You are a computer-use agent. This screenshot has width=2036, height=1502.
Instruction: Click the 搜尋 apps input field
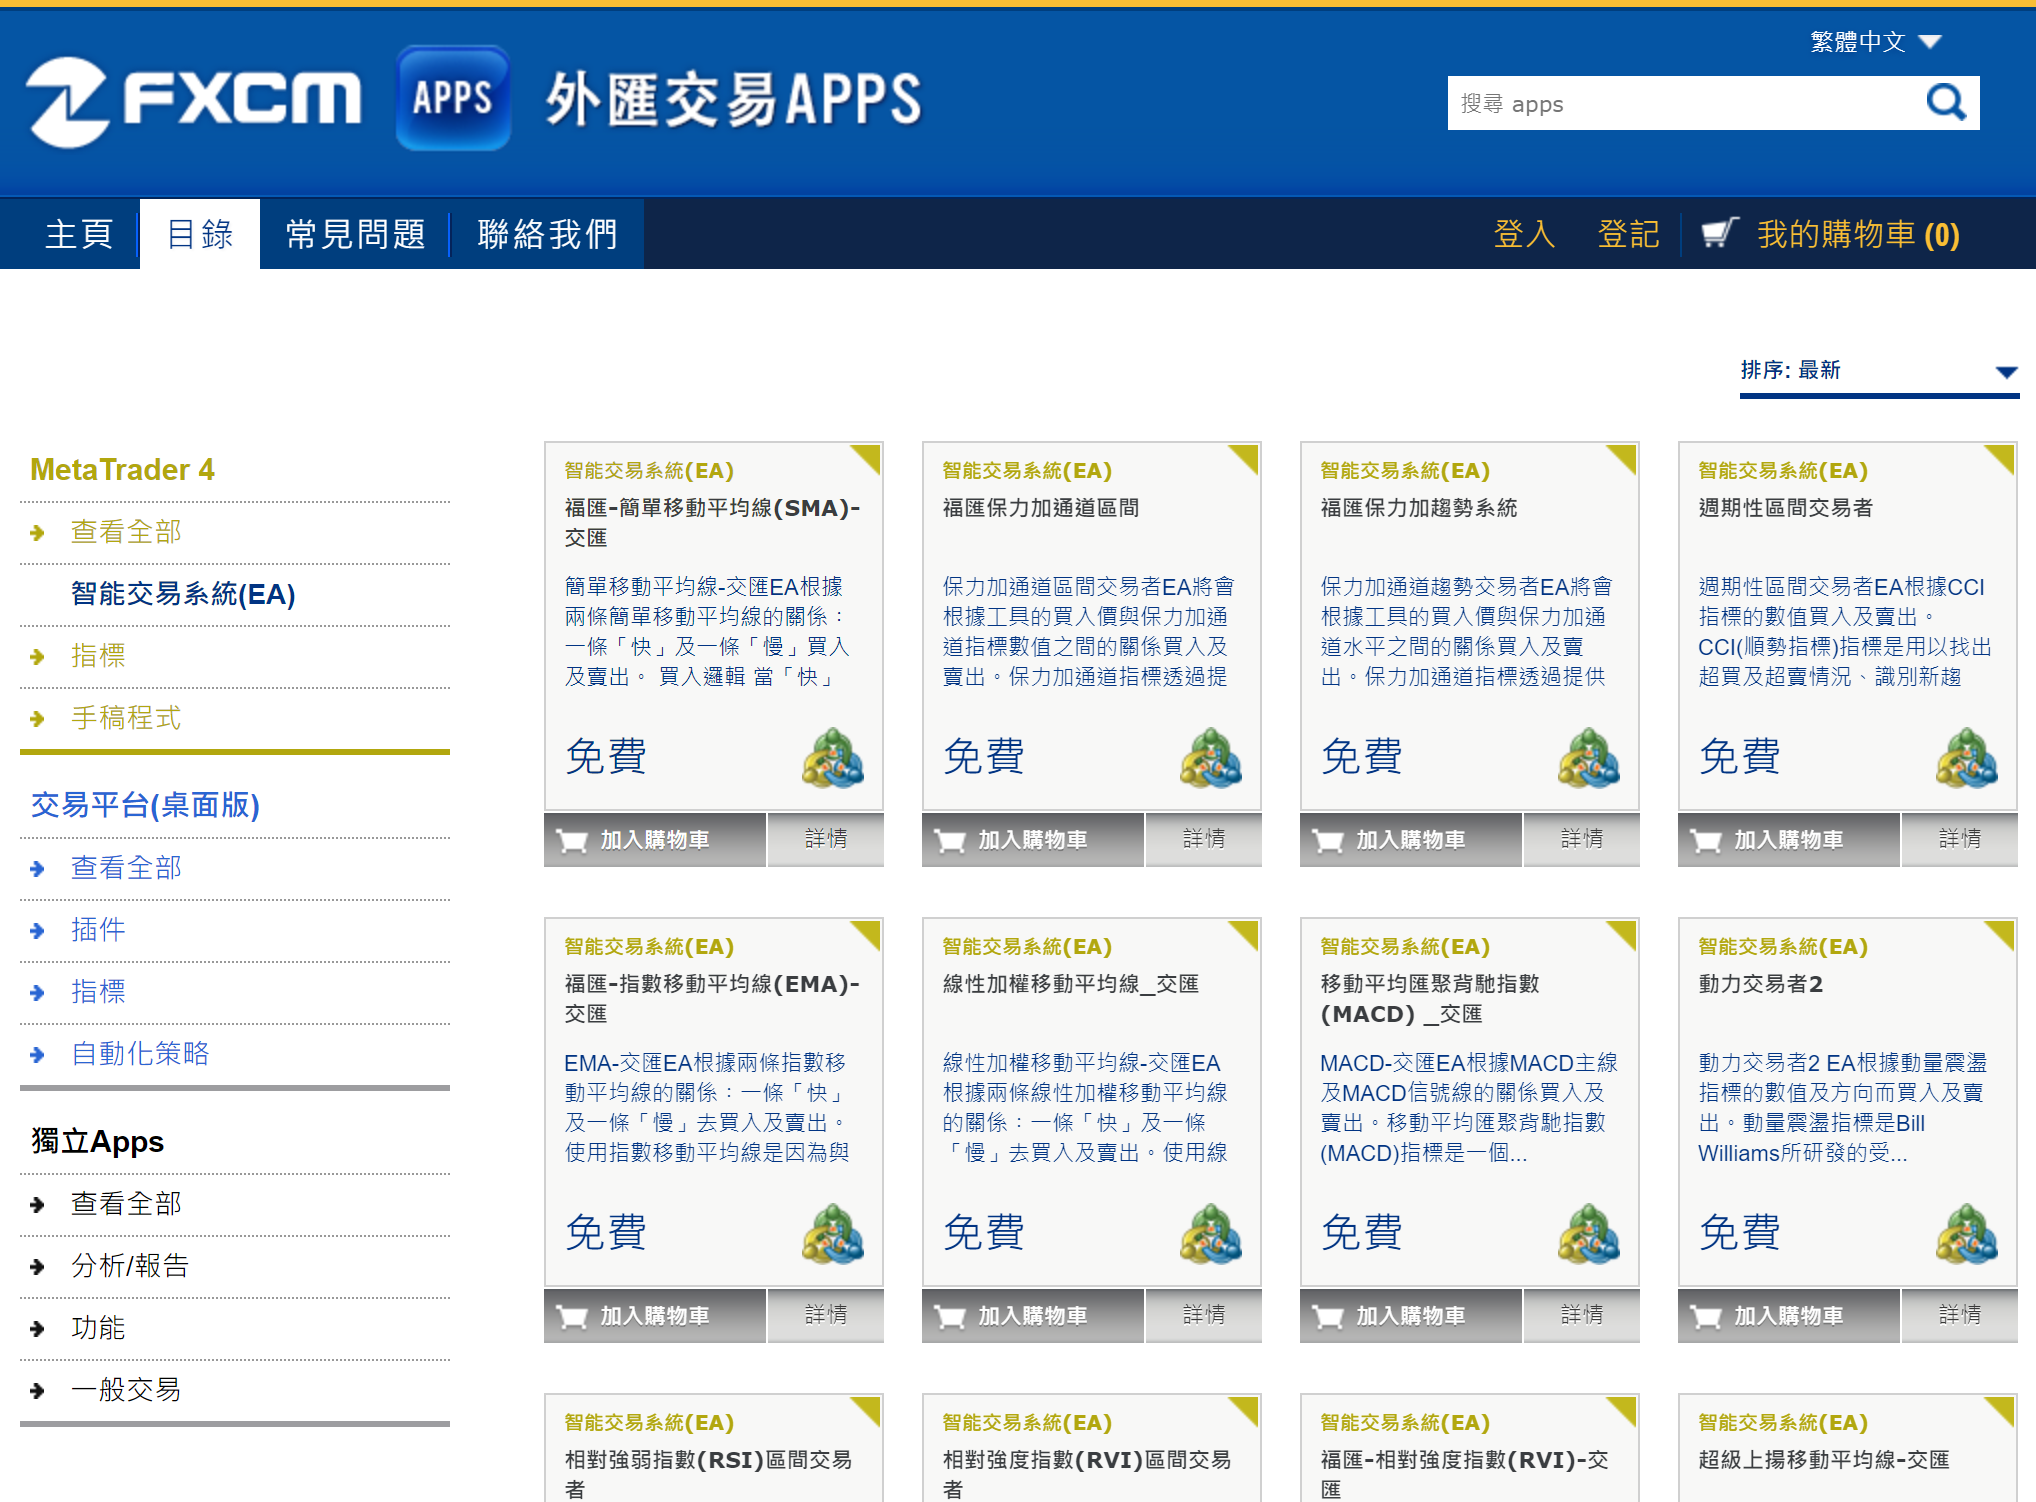tap(1685, 103)
